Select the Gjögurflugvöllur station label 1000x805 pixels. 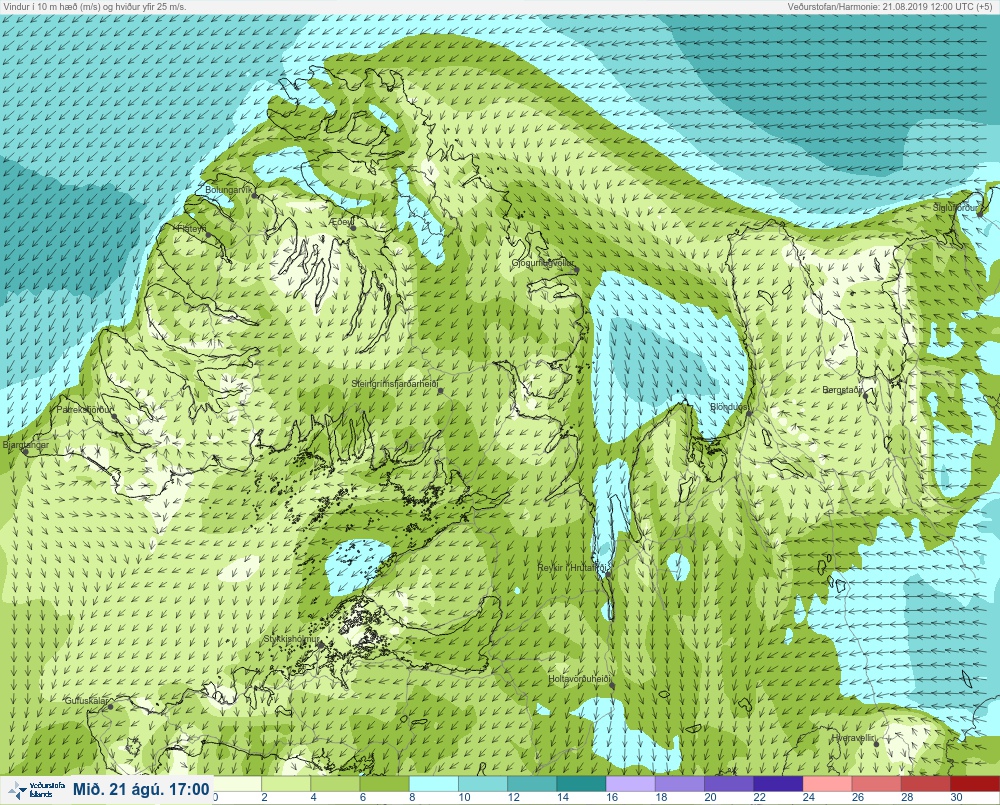pos(543,263)
